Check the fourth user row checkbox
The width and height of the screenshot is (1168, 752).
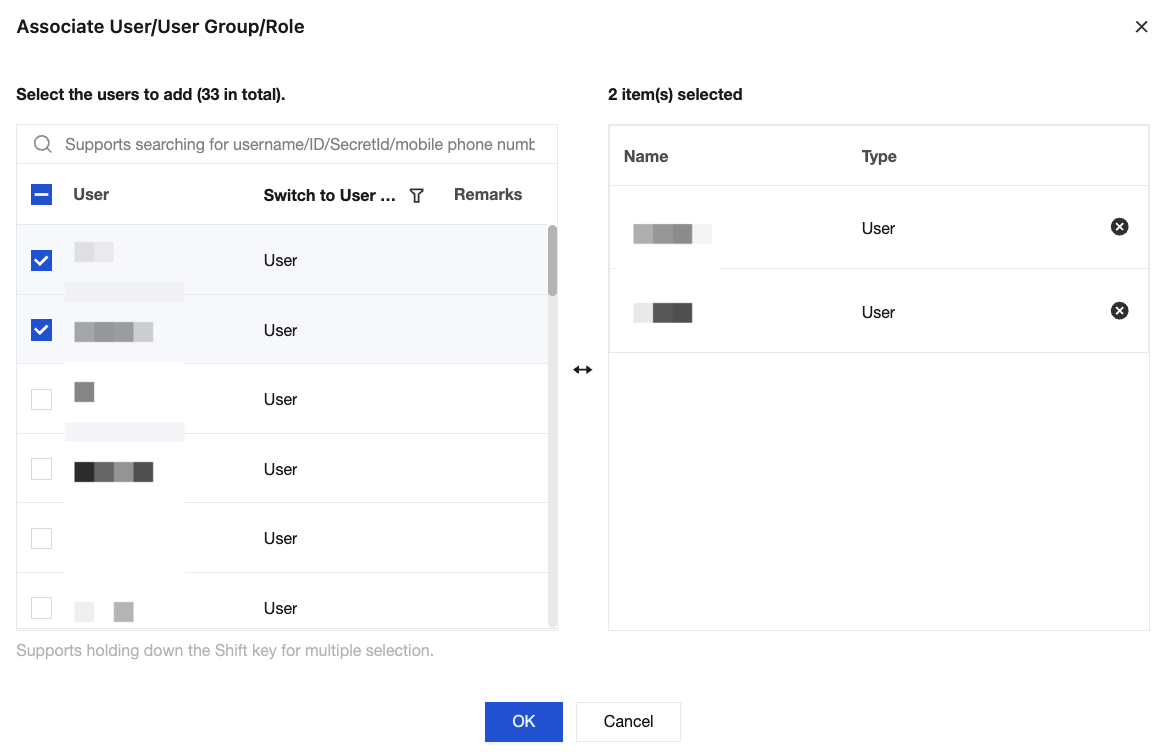pos(42,469)
